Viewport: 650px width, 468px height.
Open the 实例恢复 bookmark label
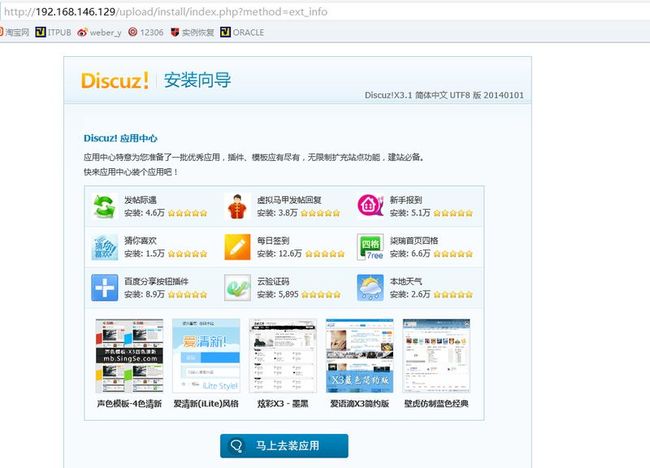pos(198,32)
